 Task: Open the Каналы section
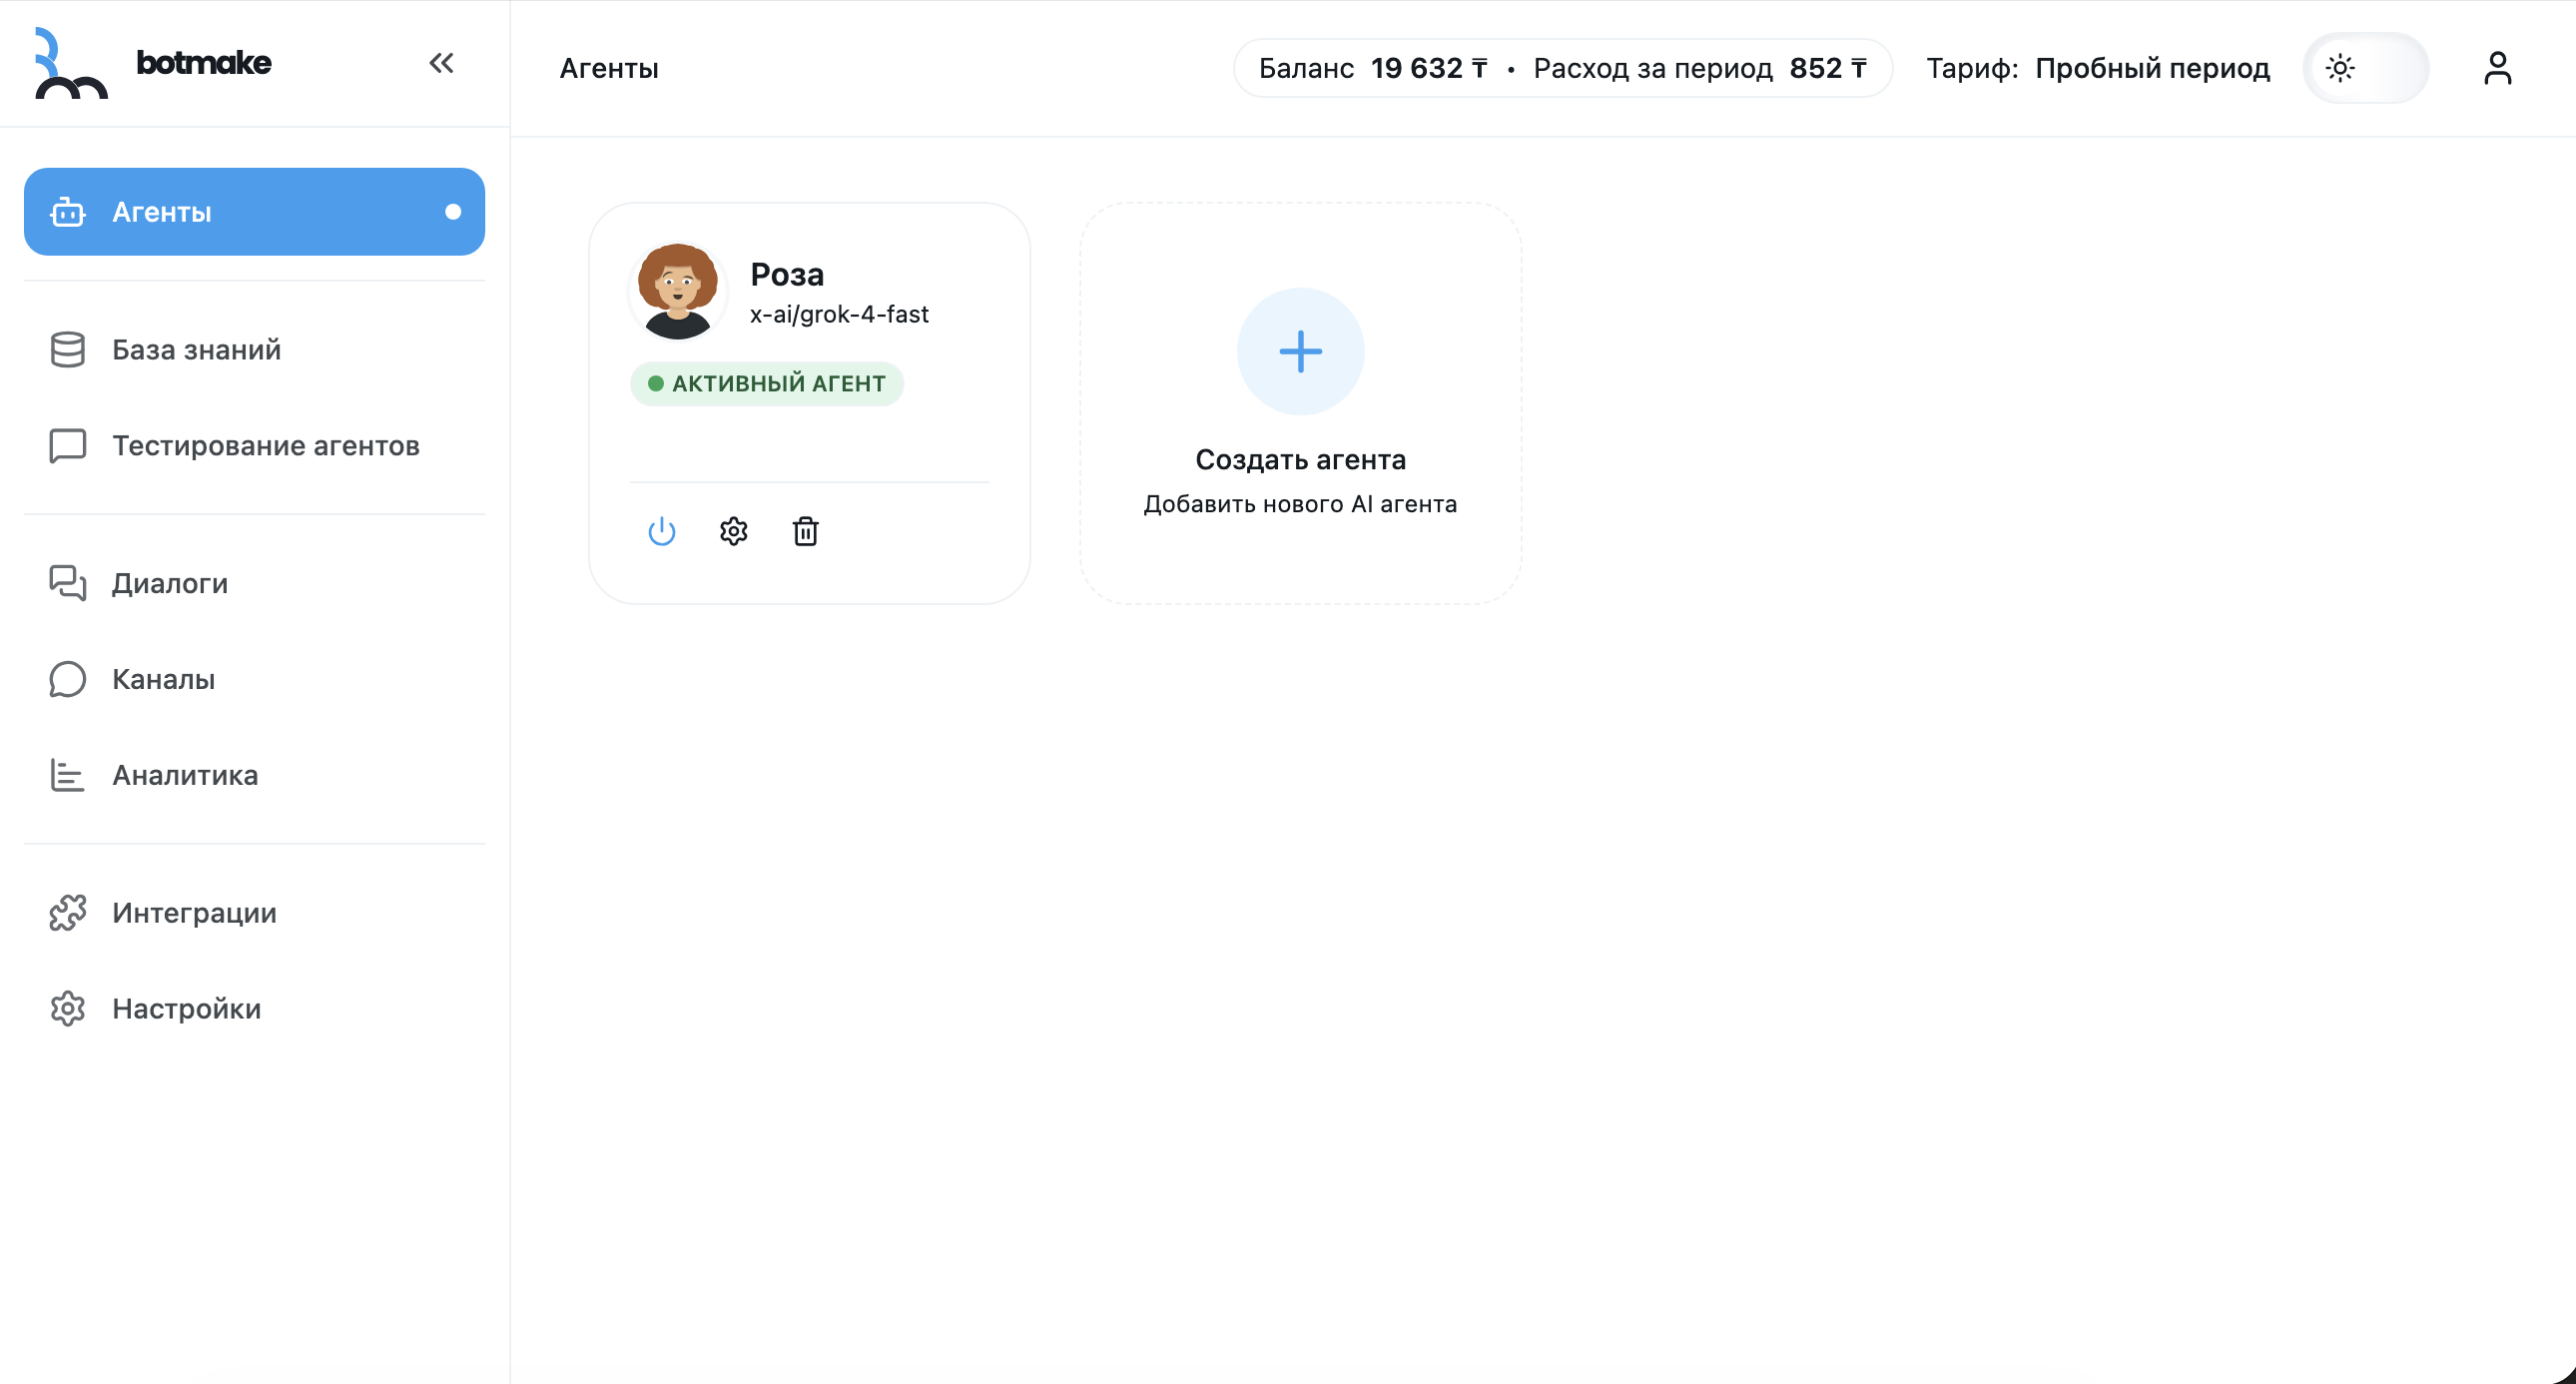coord(162,679)
